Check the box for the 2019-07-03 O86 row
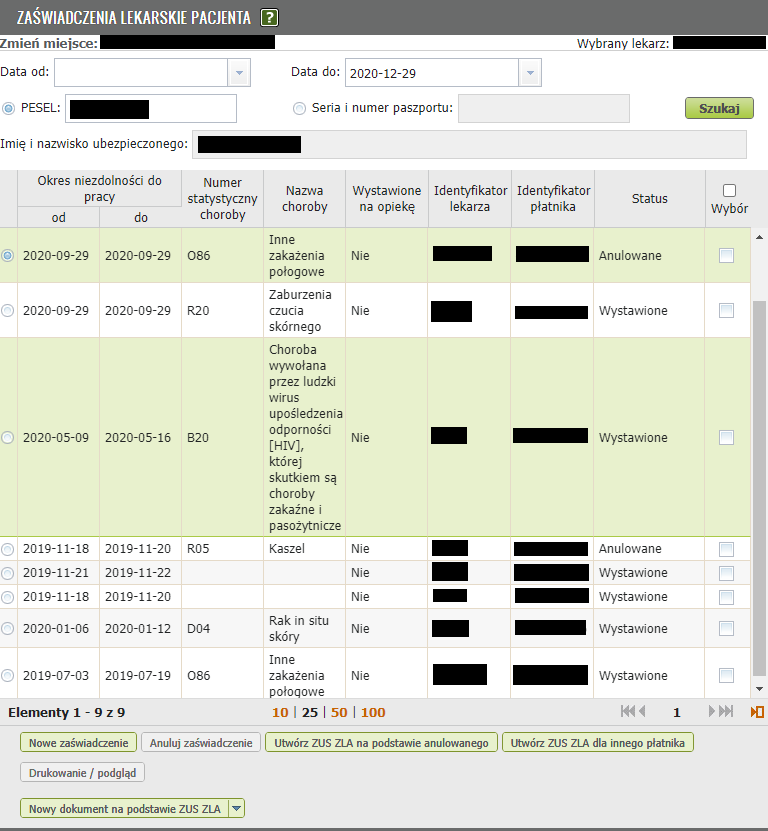 click(x=726, y=676)
